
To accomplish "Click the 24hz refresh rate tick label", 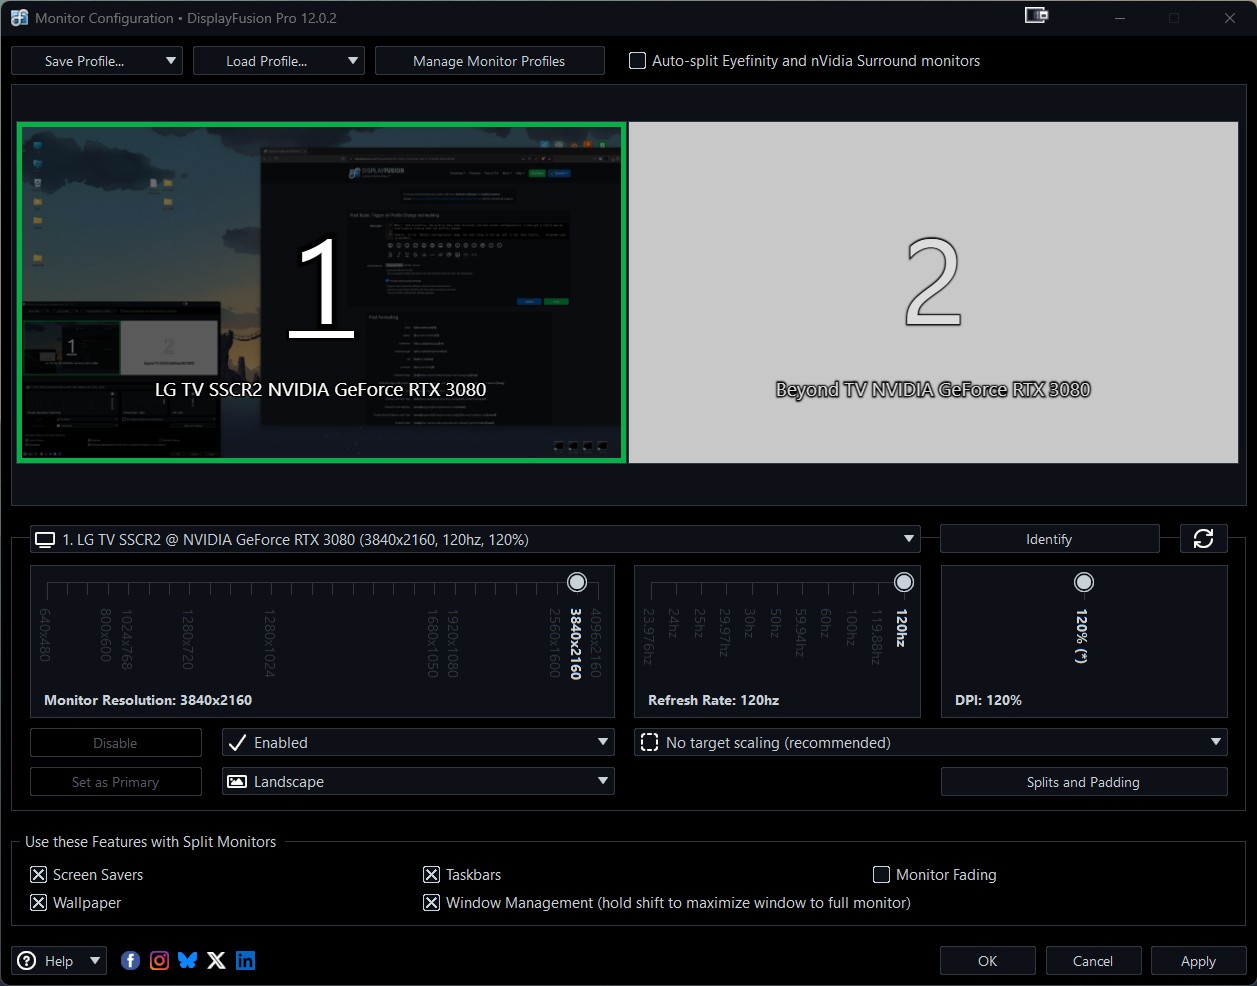I will pyautogui.click(x=673, y=623).
